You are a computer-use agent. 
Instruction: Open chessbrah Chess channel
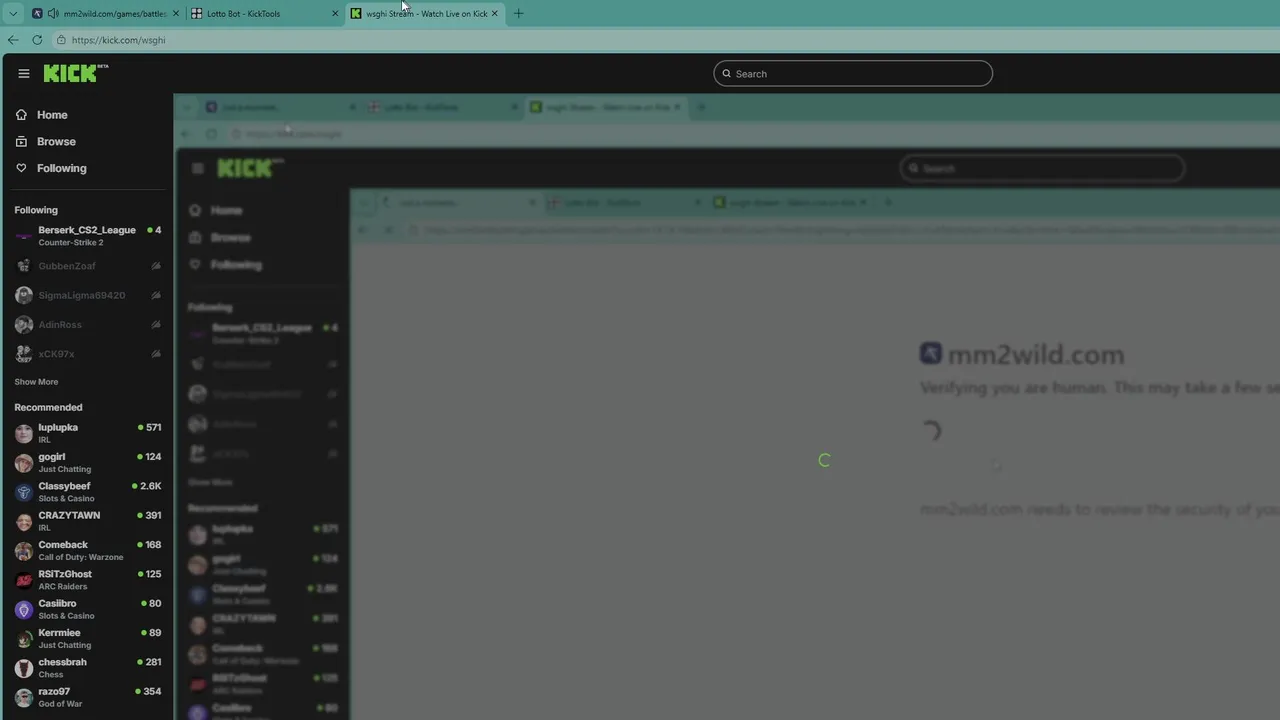click(x=88, y=668)
